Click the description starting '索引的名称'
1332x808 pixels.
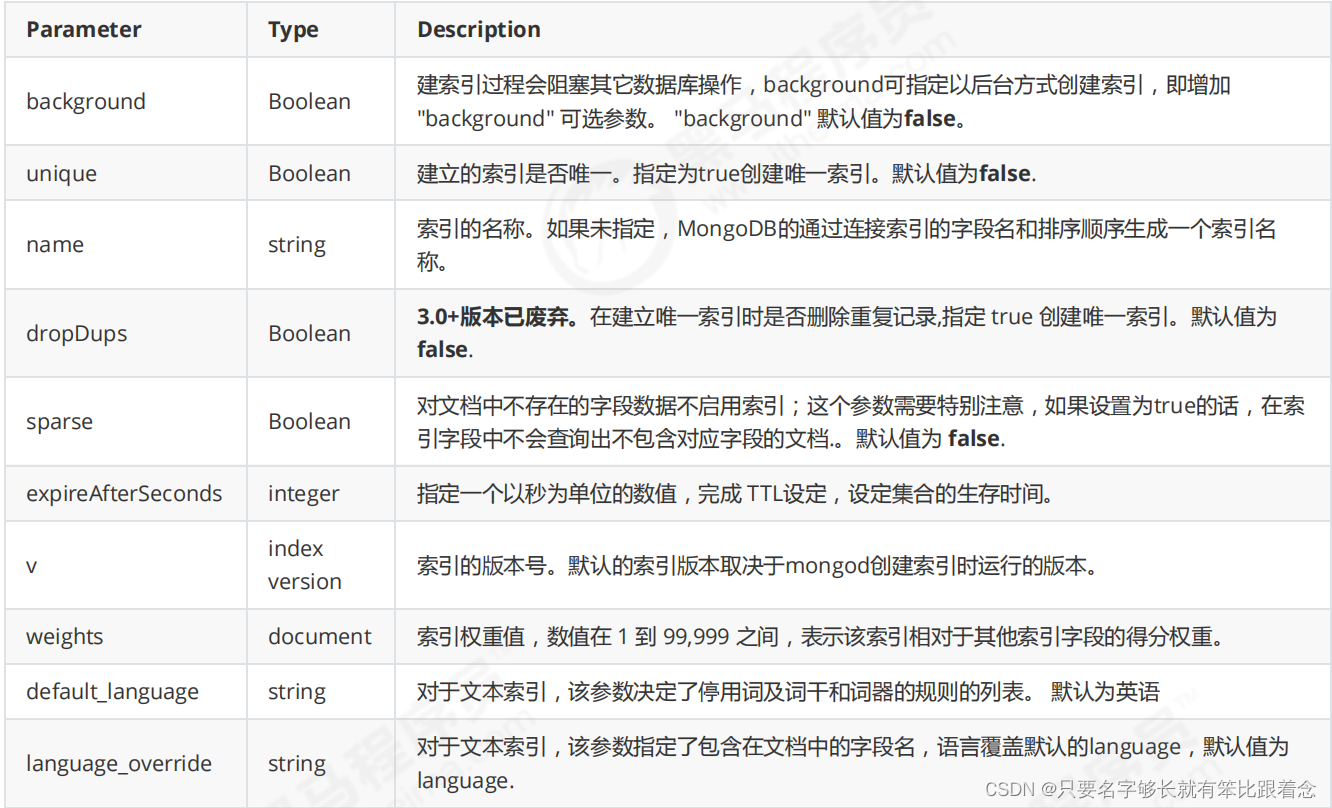pyautogui.click(x=846, y=245)
